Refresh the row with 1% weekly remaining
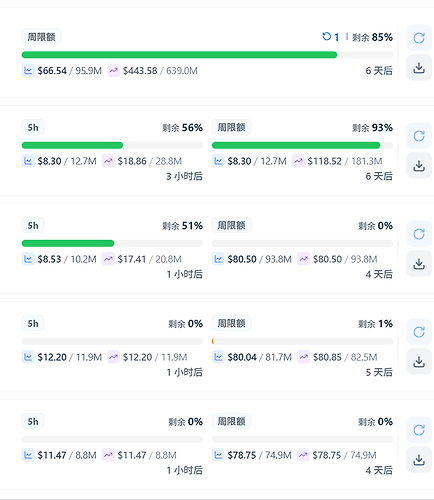The image size is (434, 500). tap(419, 332)
